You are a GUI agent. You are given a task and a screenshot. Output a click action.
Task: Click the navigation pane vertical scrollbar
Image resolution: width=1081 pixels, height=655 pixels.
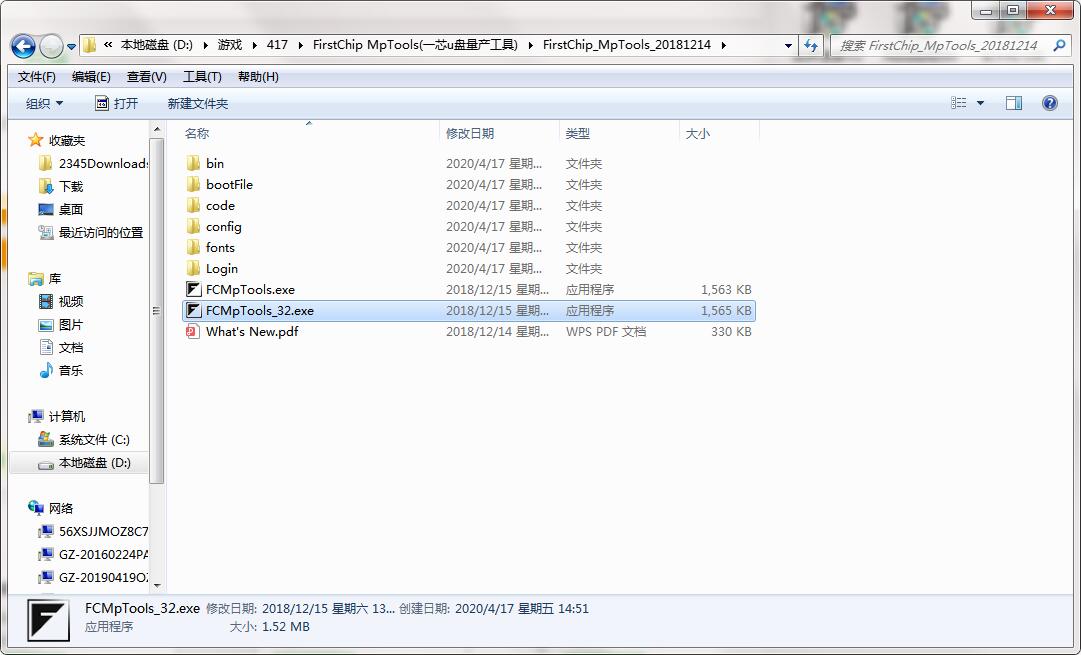pyautogui.click(x=156, y=310)
